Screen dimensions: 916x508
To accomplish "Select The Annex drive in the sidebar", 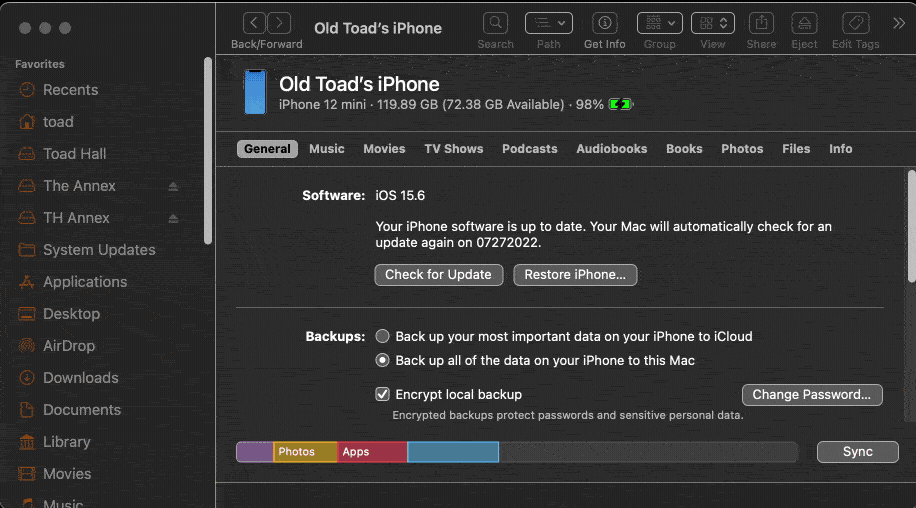I will pyautogui.click(x=79, y=186).
